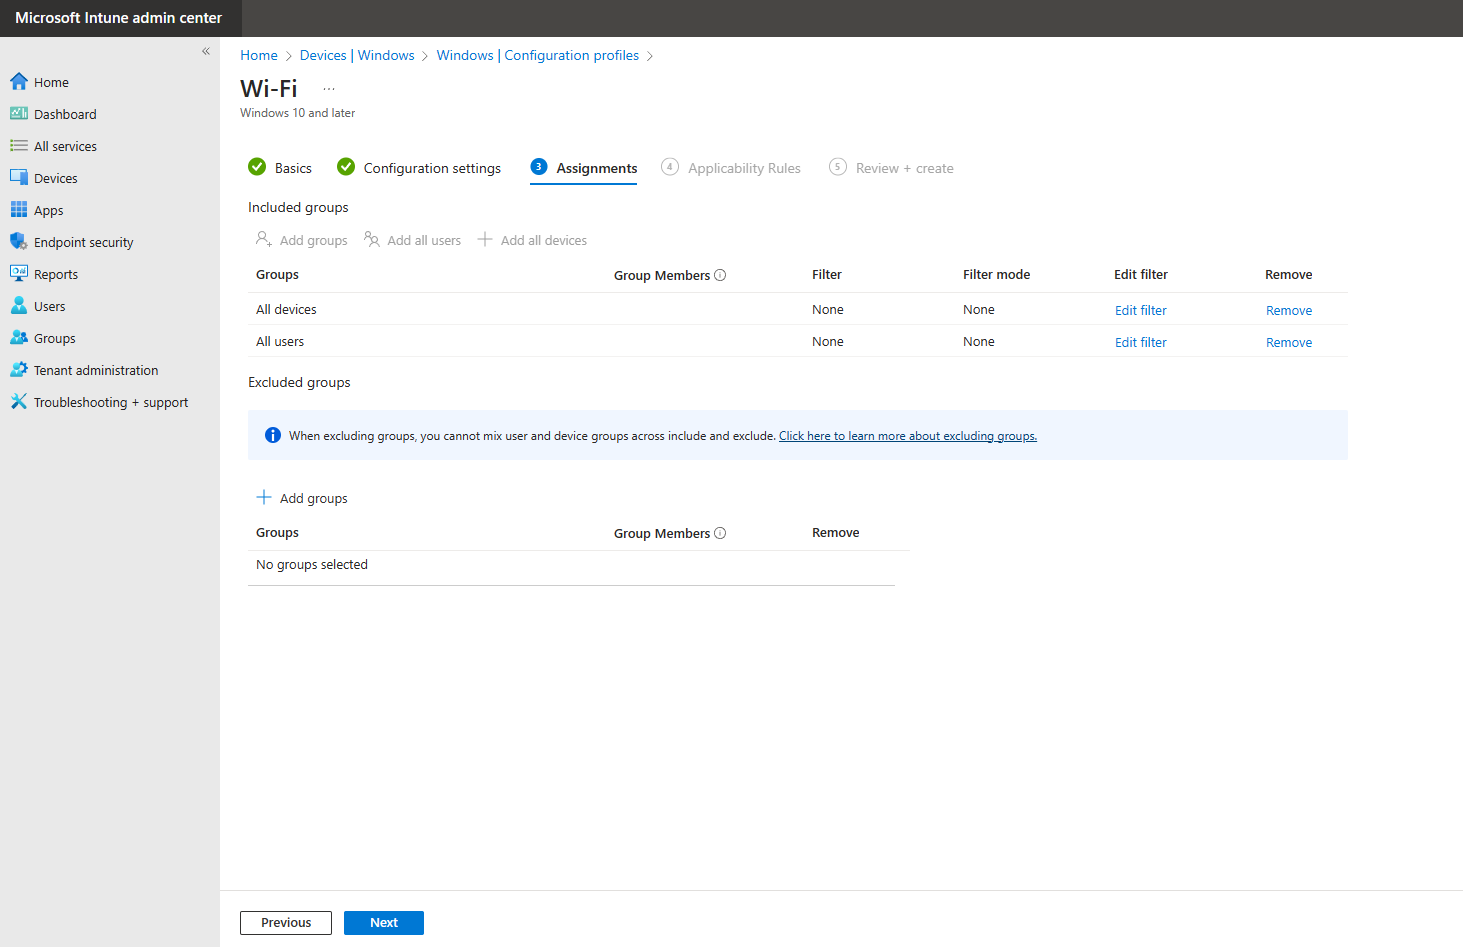Click Edit filter for All devices
Viewport: 1463px width, 947px height.
tap(1141, 310)
